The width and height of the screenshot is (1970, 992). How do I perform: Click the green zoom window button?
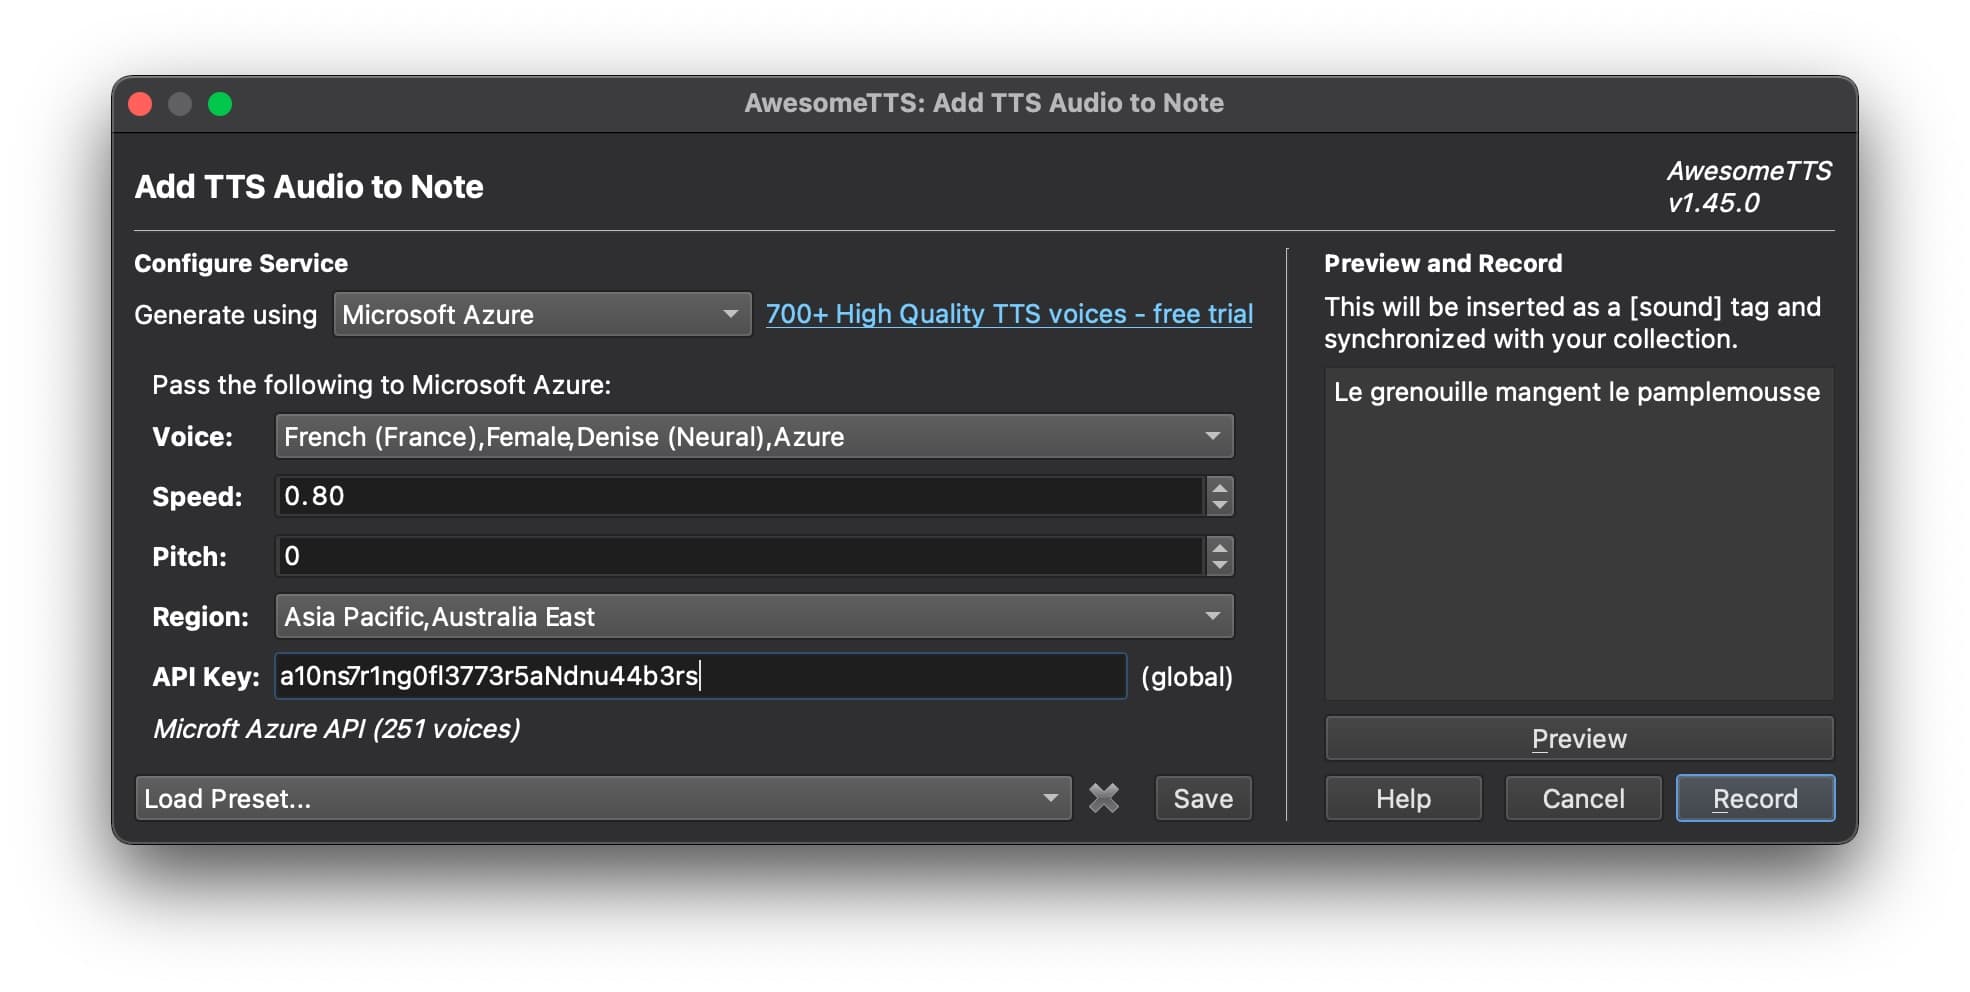(220, 104)
